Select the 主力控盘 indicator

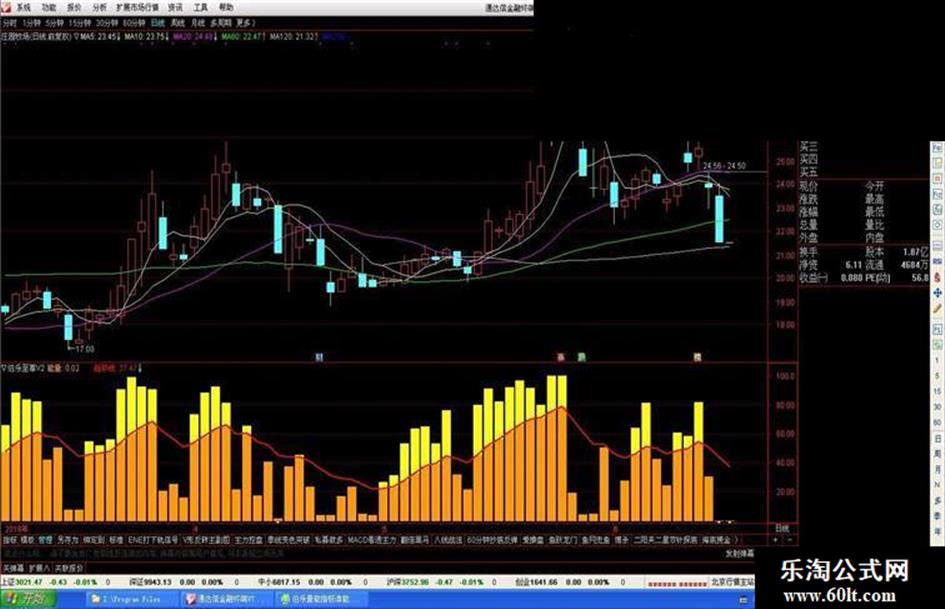point(249,540)
